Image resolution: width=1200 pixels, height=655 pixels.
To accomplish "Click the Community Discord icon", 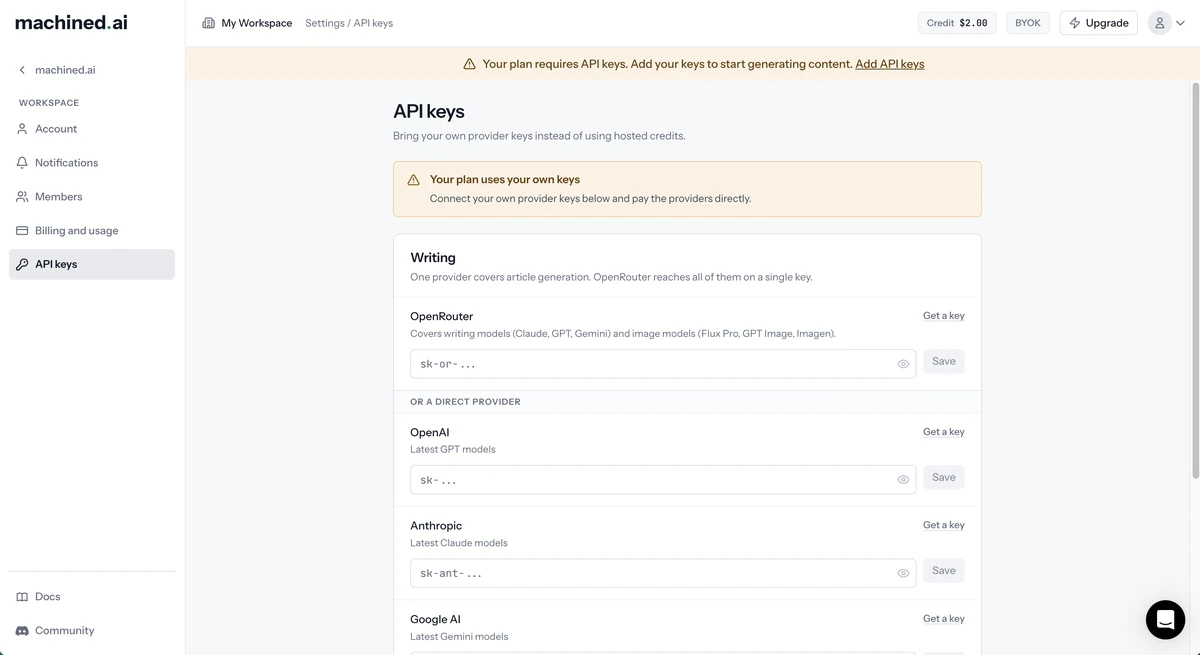I will [22, 631].
